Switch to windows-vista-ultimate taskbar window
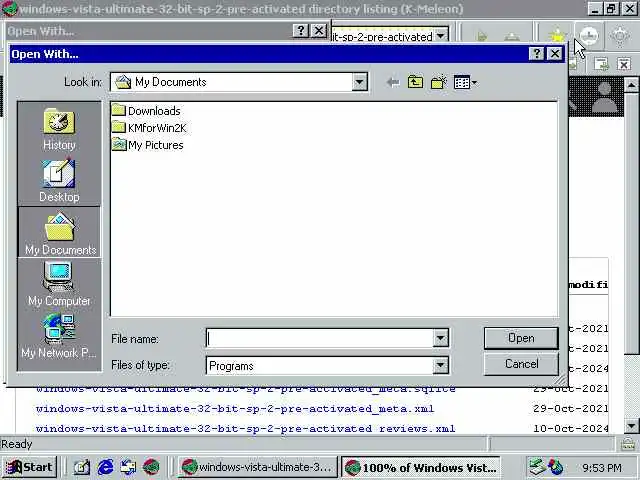Screen dimensions: 640x480 (x=258, y=467)
